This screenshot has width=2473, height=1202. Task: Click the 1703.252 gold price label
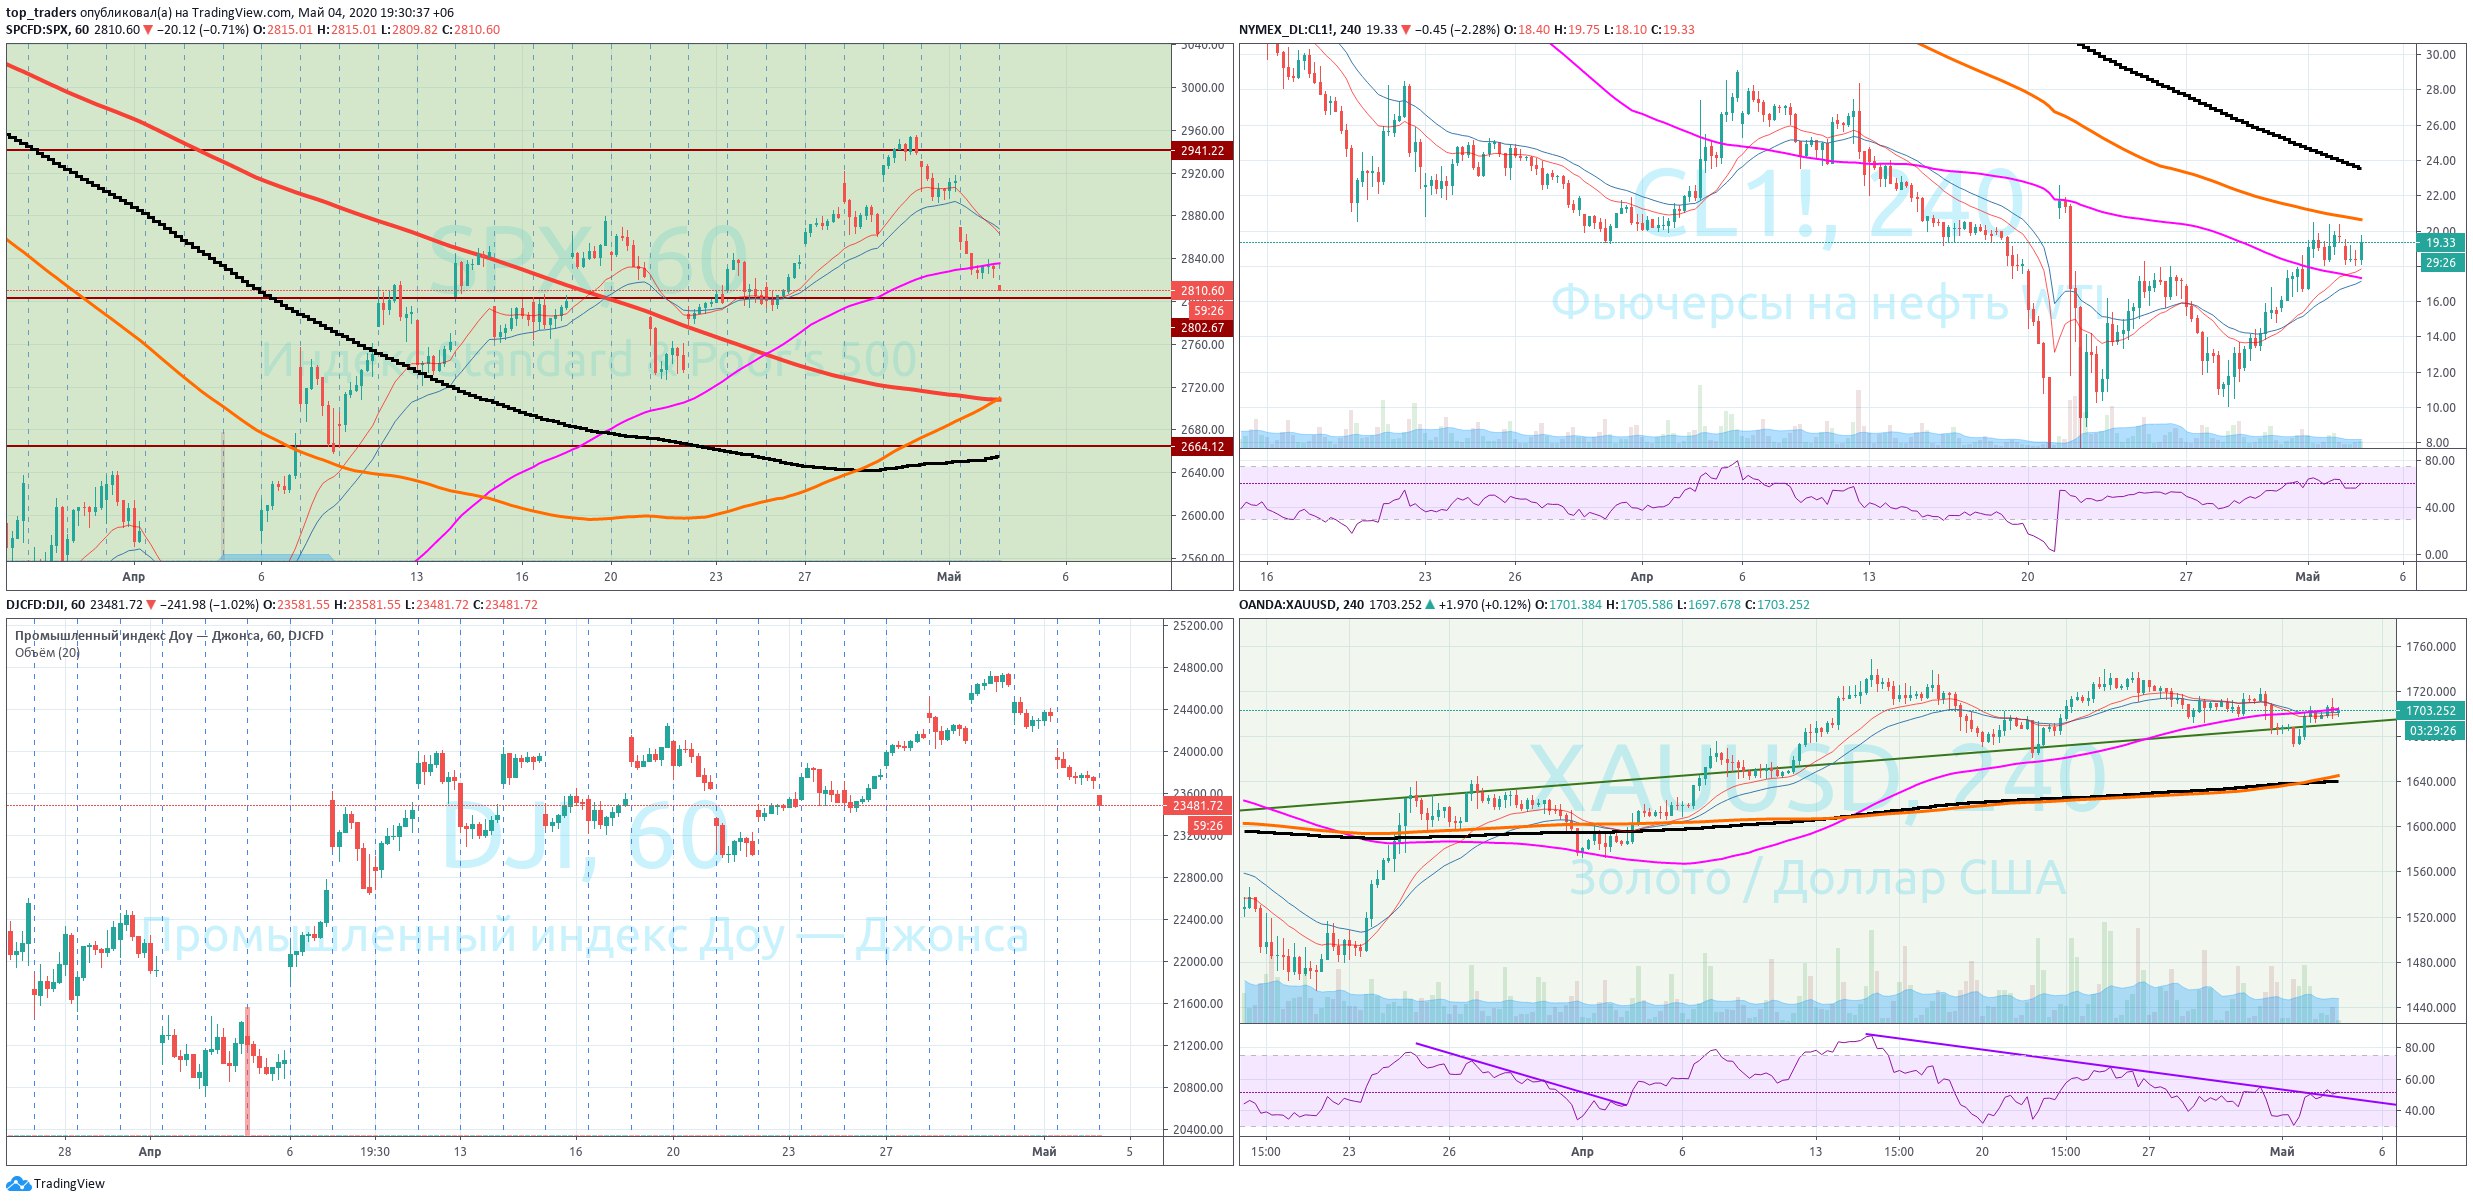(2431, 711)
